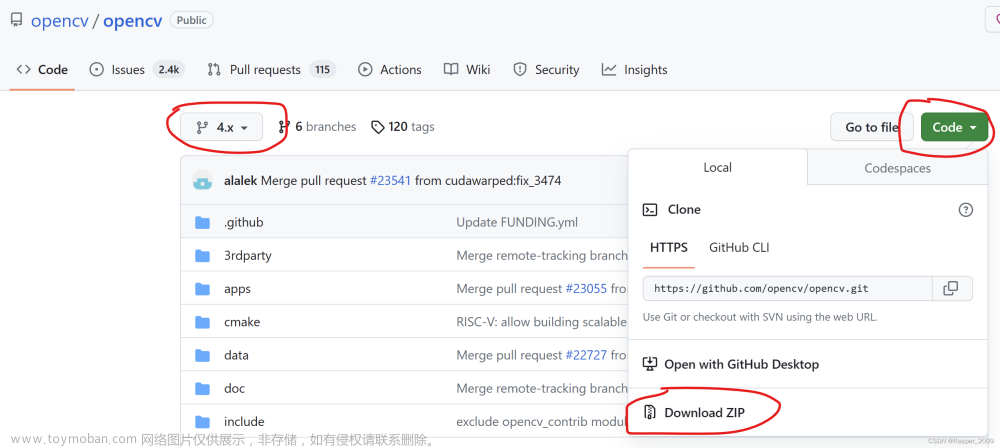Click the Issues count badge 2.4k
The width and height of the screenshot is (1000, 448).
pyautogui.click(x=168, y=70)
